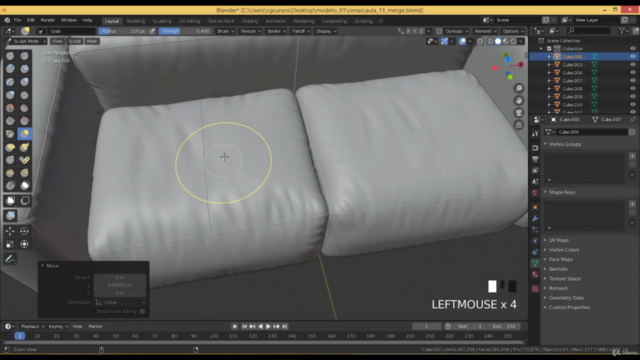This screenshot has width=640, height=360.
Task: Open the File menu
Action: coord(18,20)
